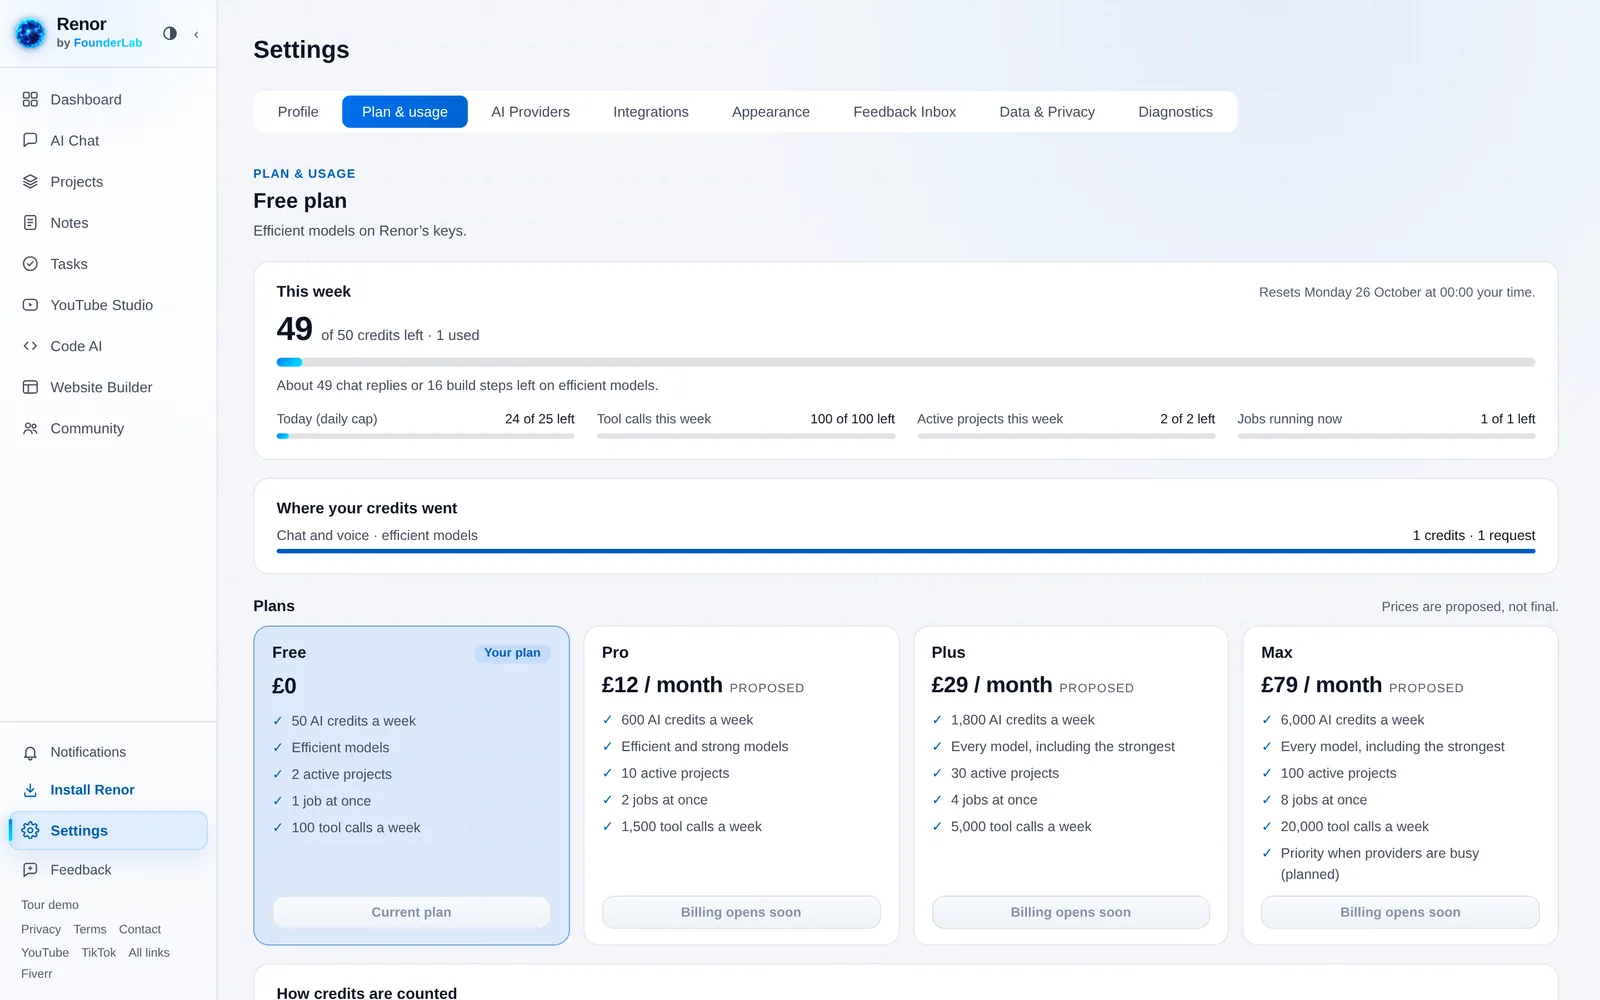Open the Privacy footer link

click(x=41, y=929)
